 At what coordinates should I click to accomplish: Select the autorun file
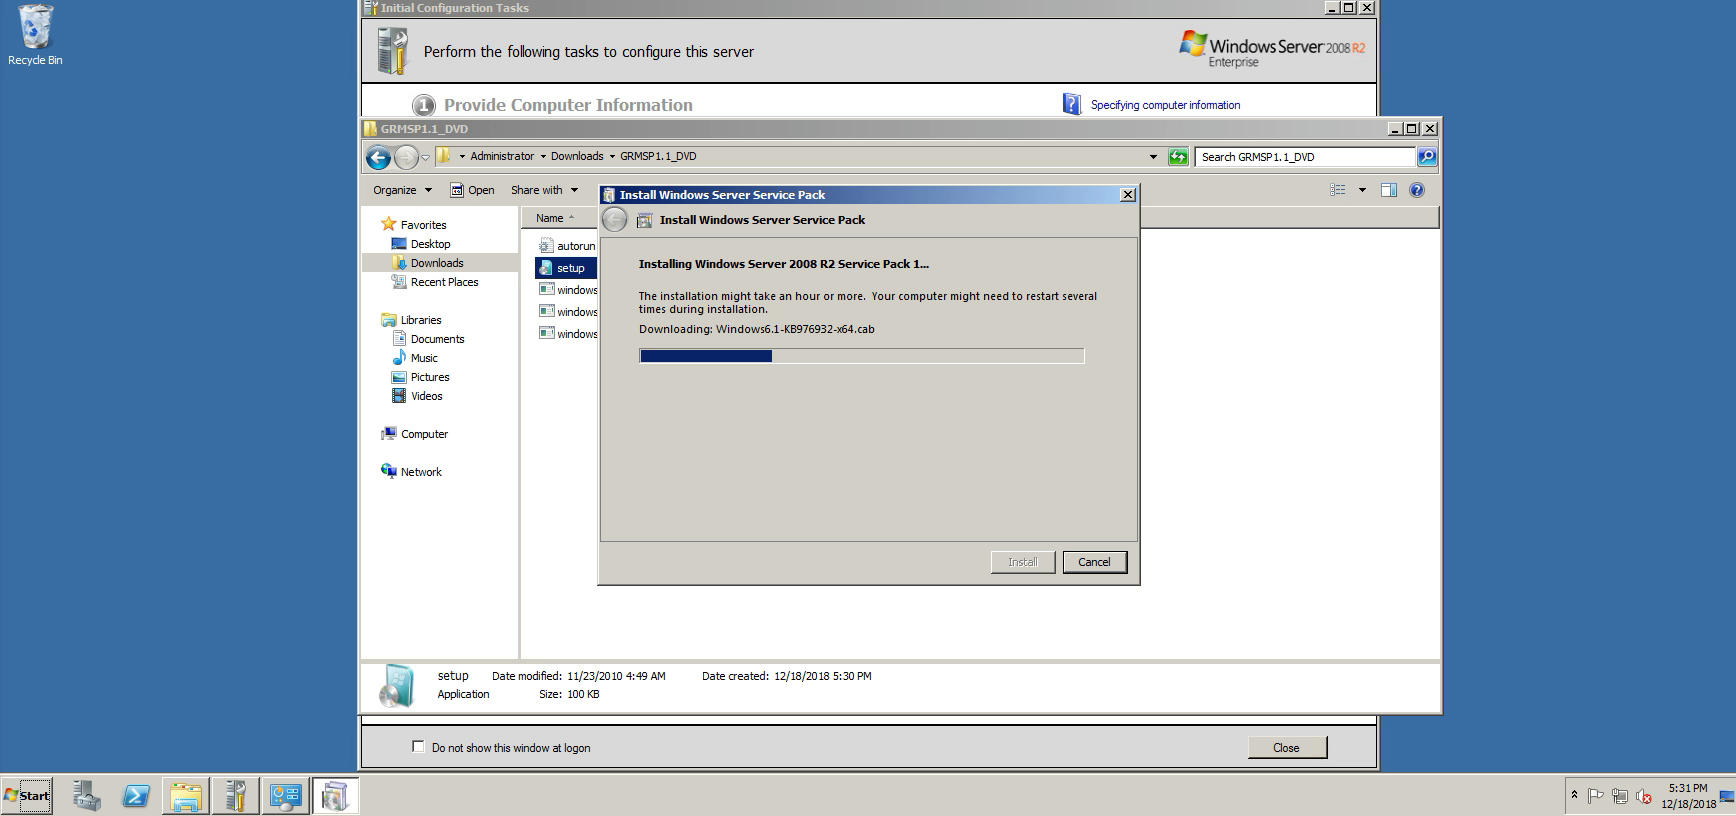[x=567, y=246]
